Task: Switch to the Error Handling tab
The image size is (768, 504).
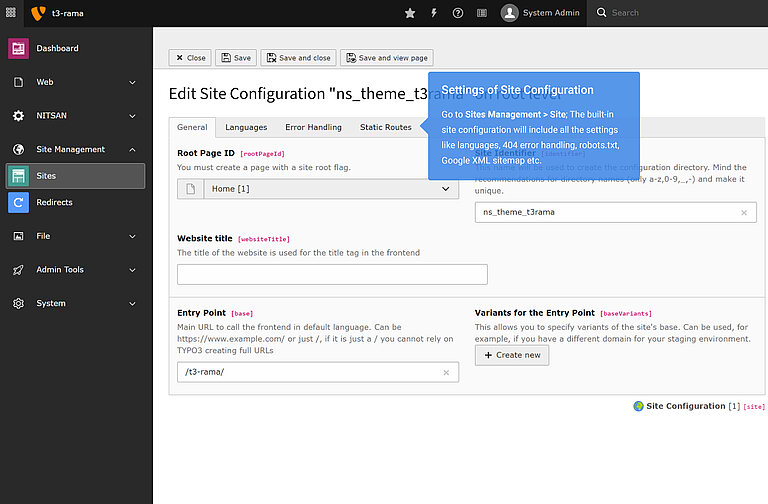Action: pyautogui.click(x=313, y=128)
